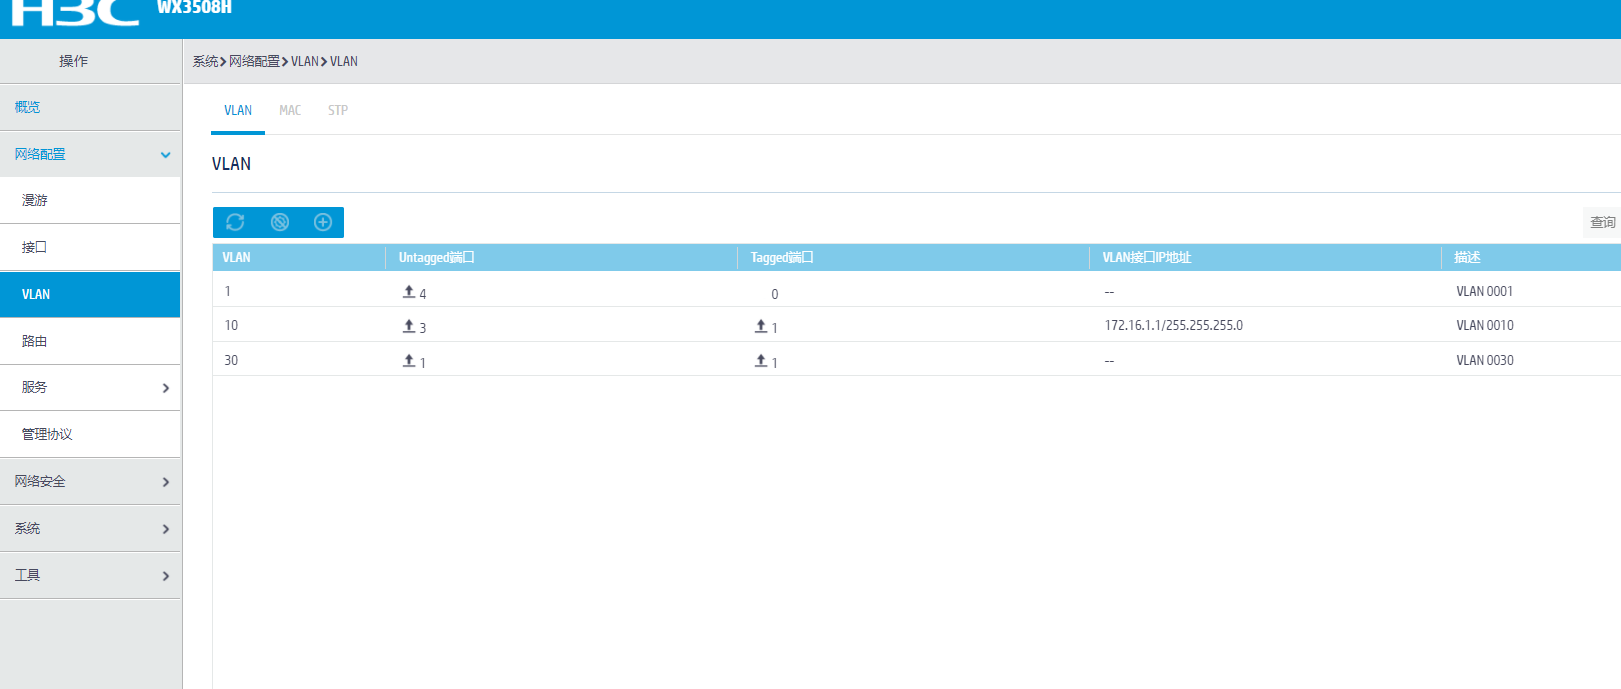
Task: Click the tagged port count 0 of VLAN 1
Action: tap(774, 294)
